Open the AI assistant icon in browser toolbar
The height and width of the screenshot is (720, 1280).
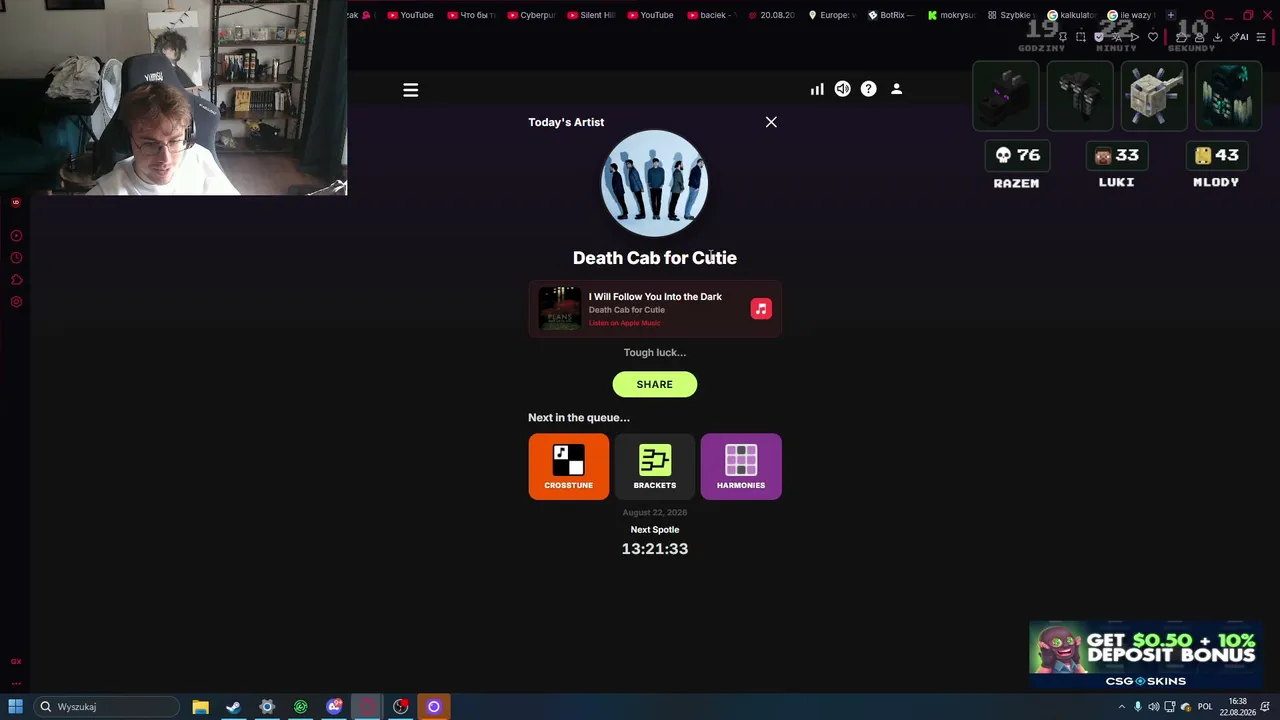coord(1240,37)
